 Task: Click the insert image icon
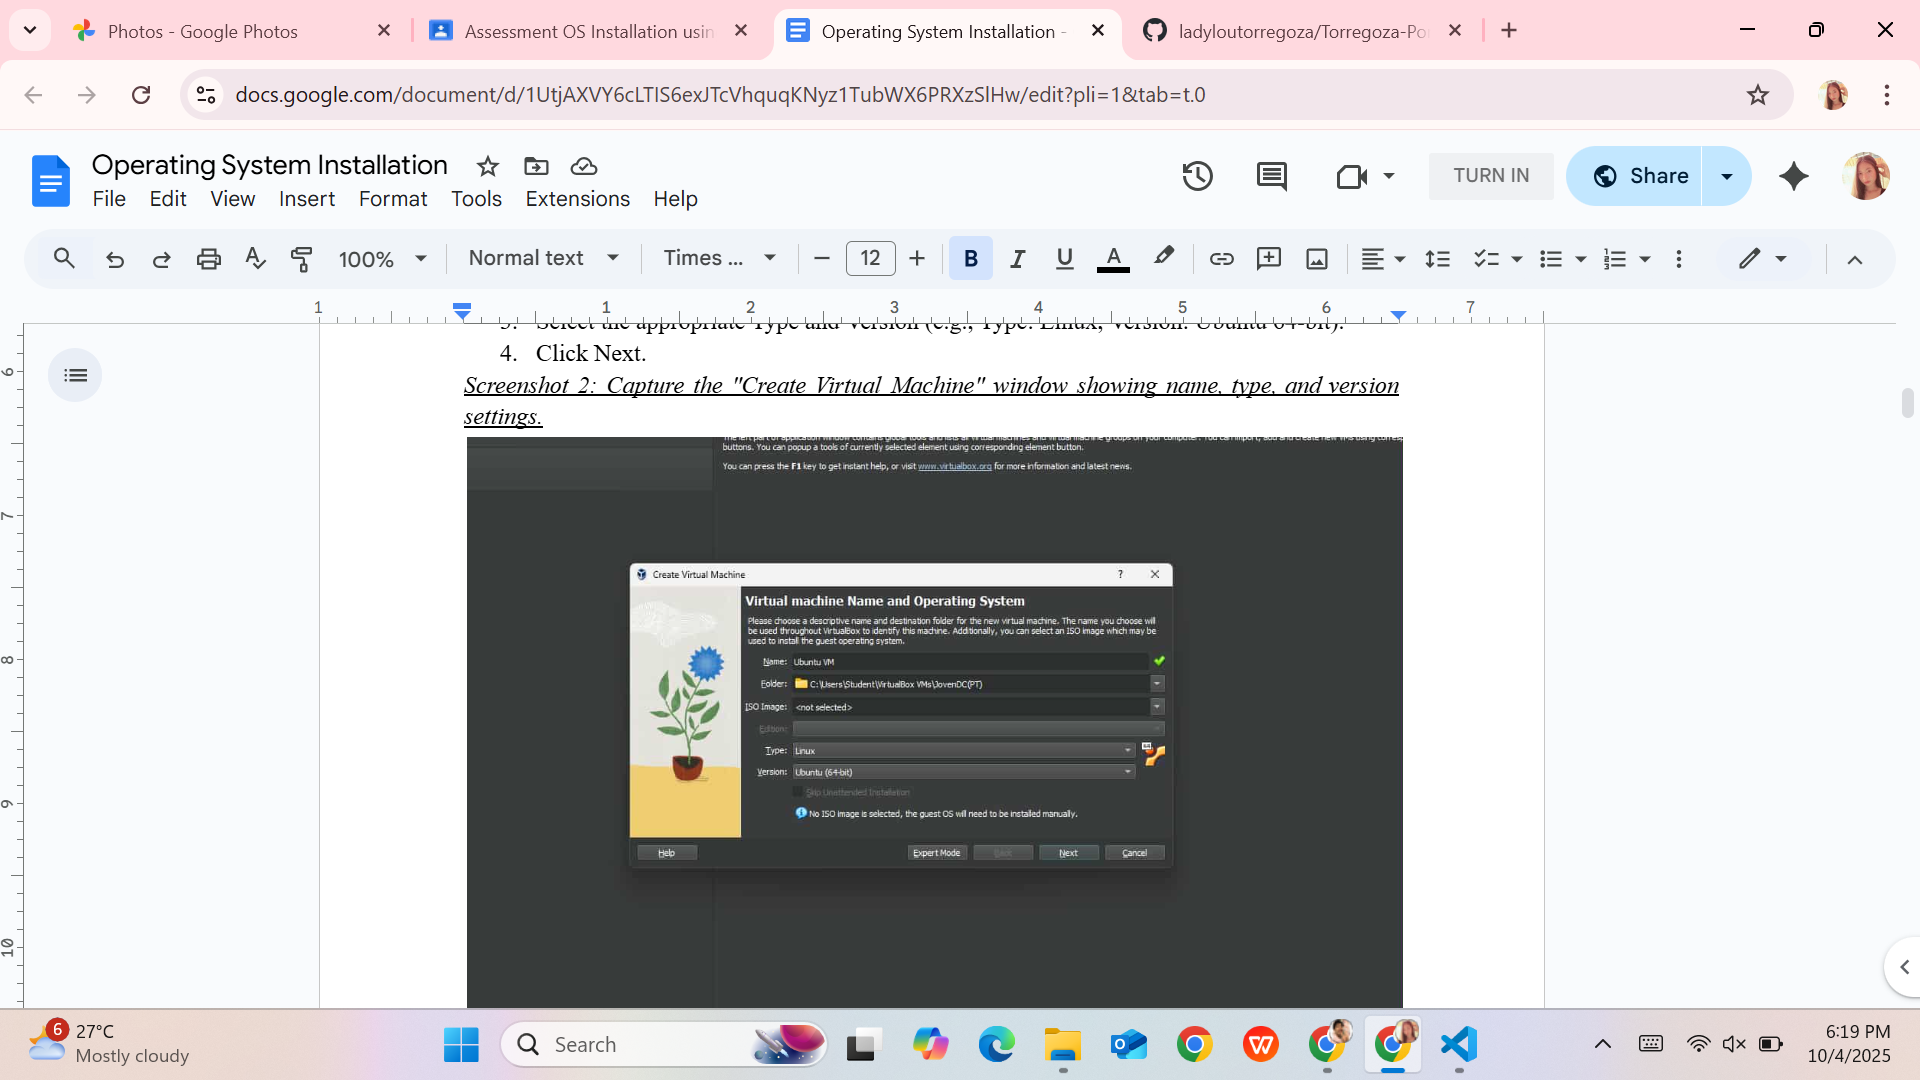1317,259
